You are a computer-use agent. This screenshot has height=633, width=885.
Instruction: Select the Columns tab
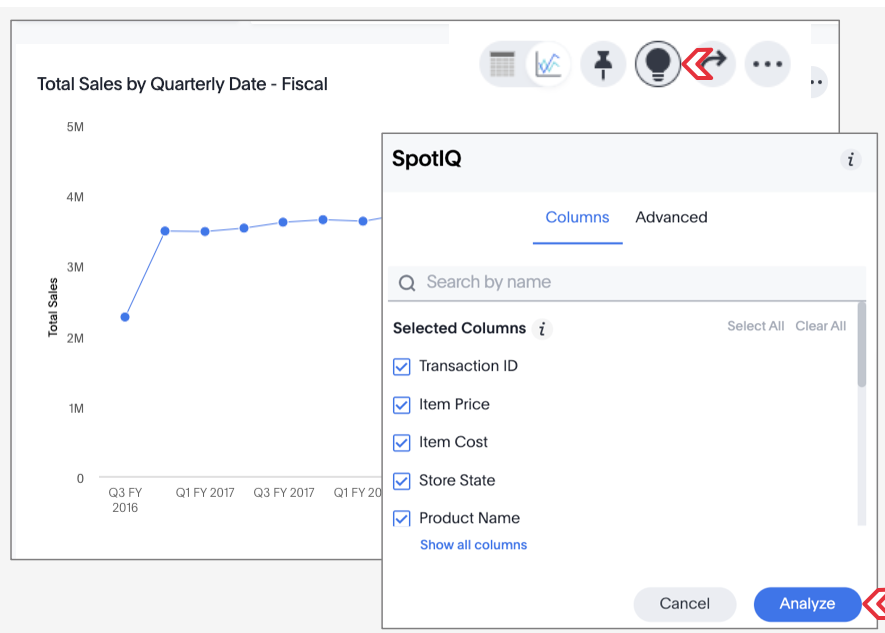(577, 217)
